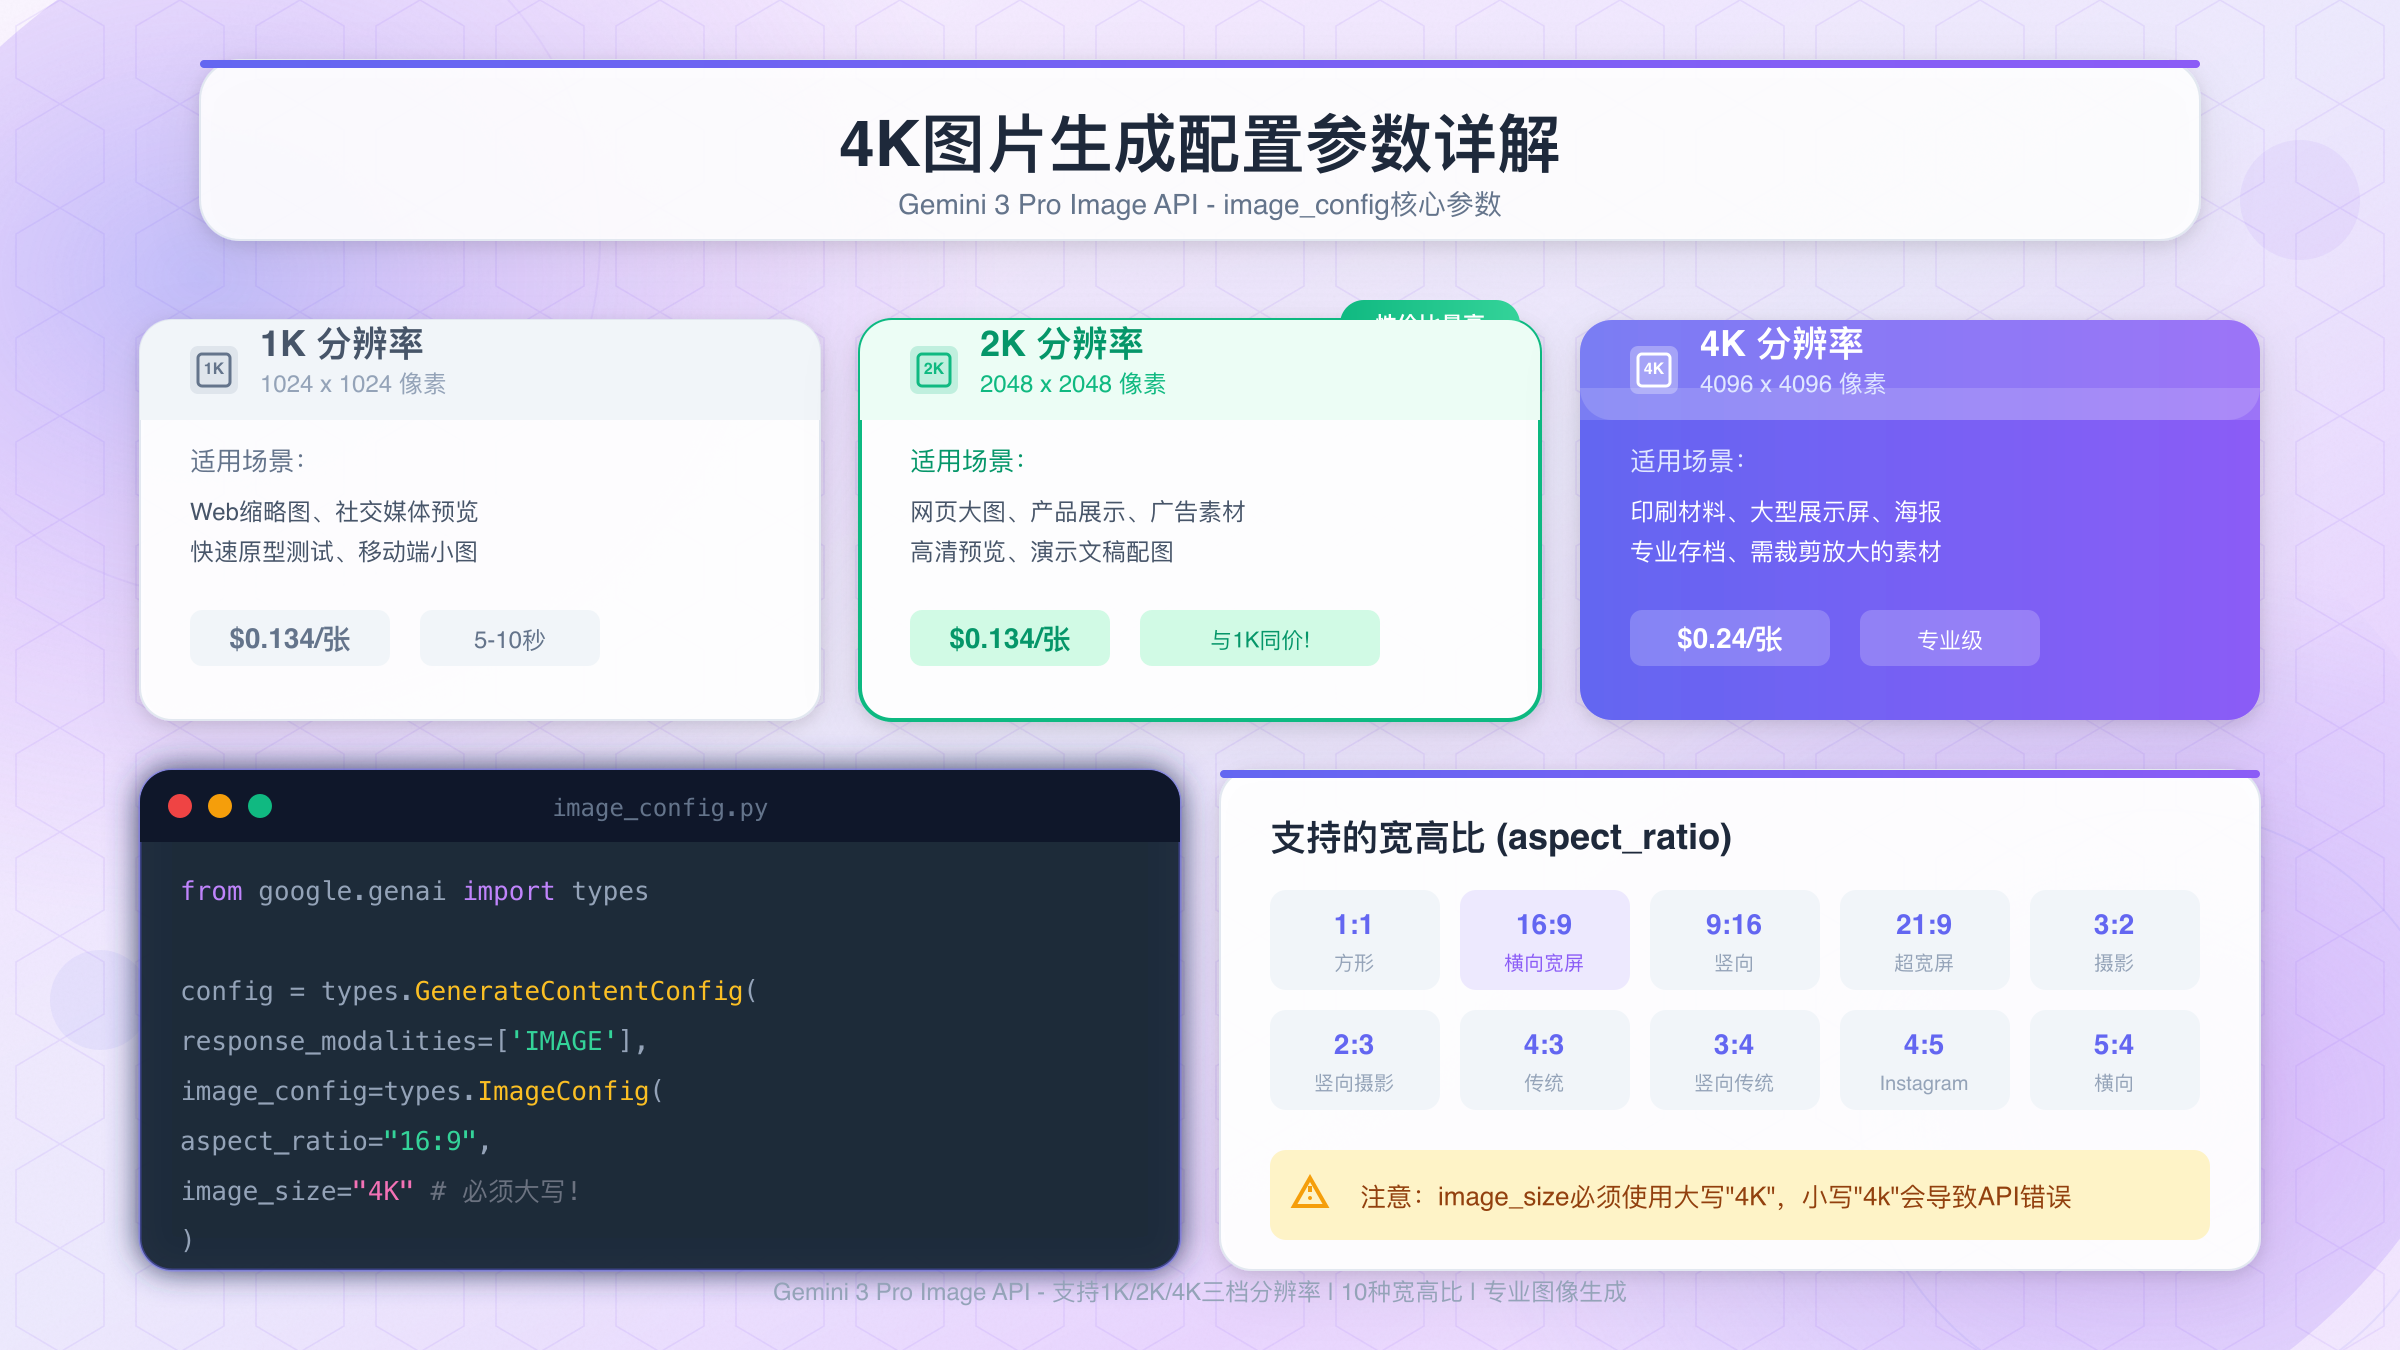Click the orange window dot
Screen dimensions: 2400x1350
click(x=220, y=806)
